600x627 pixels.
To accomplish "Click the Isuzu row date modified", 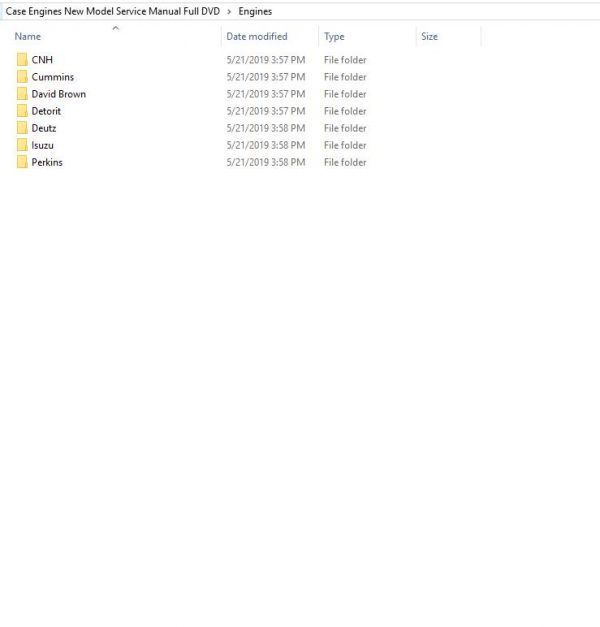I will (266, 145).
